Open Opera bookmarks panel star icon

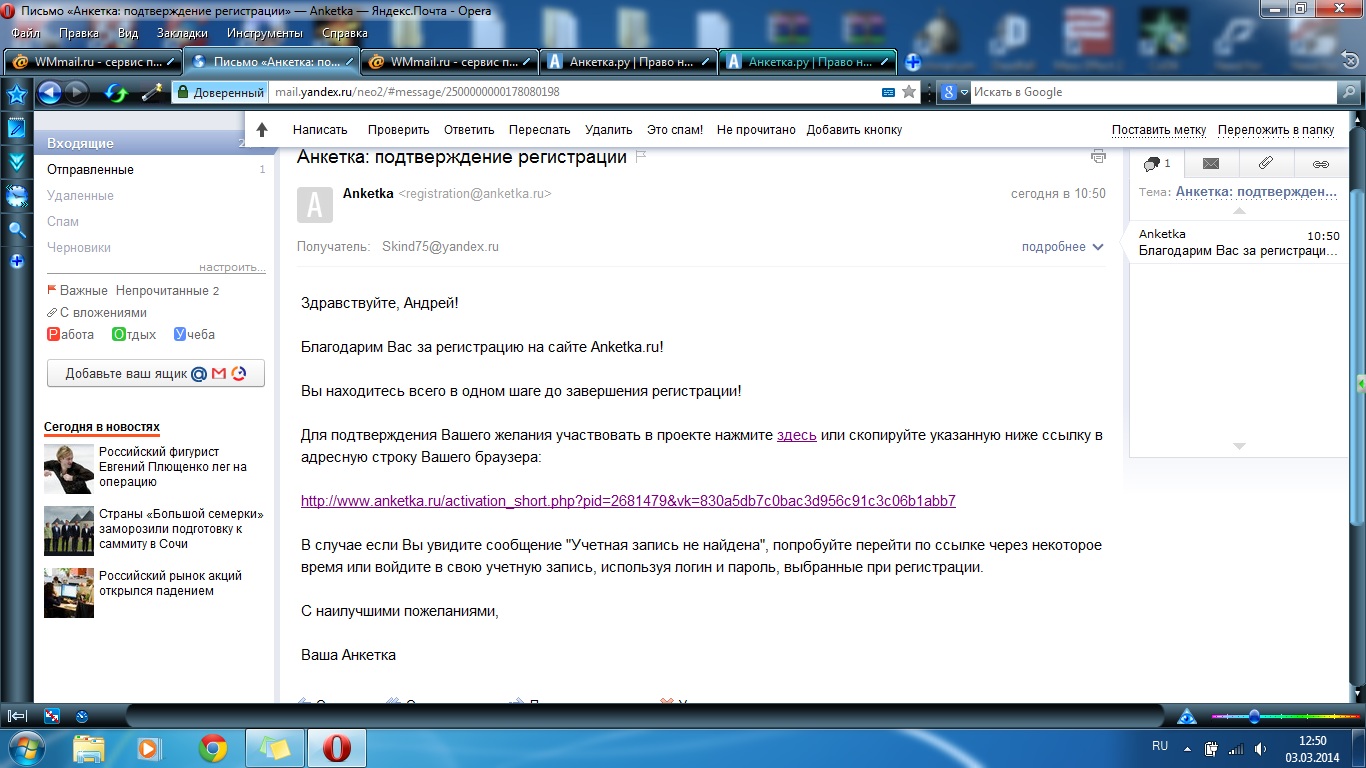(x=16, y=95)
